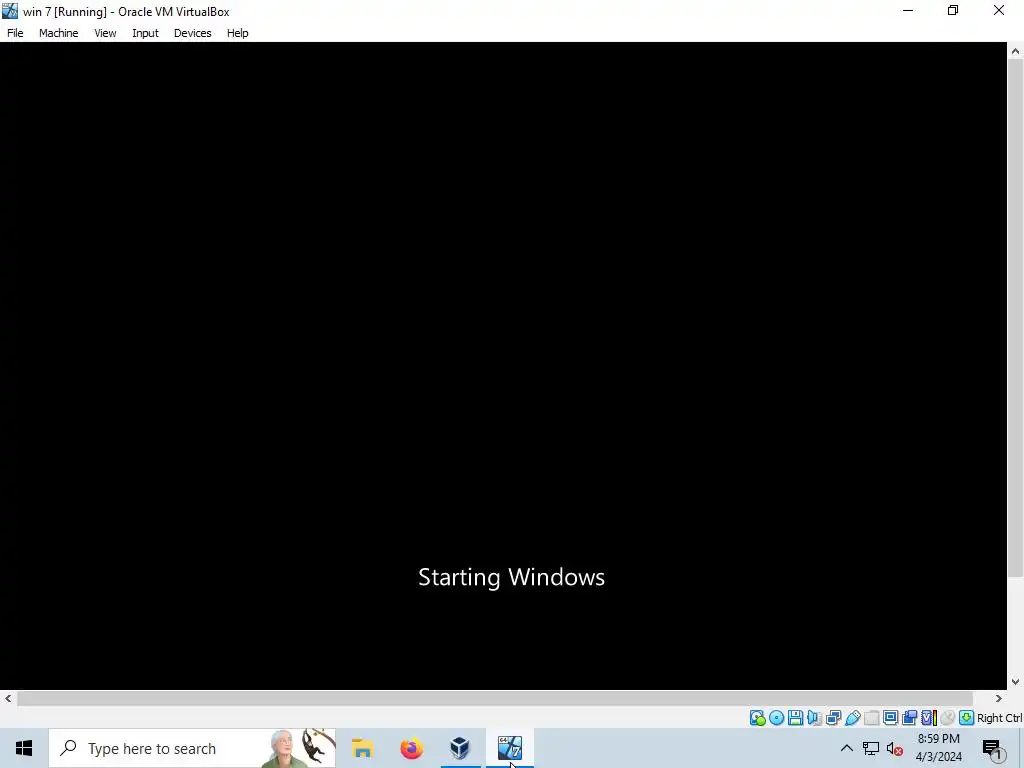Click the muted volume tray icon
1024x768 pixels.
895,748
